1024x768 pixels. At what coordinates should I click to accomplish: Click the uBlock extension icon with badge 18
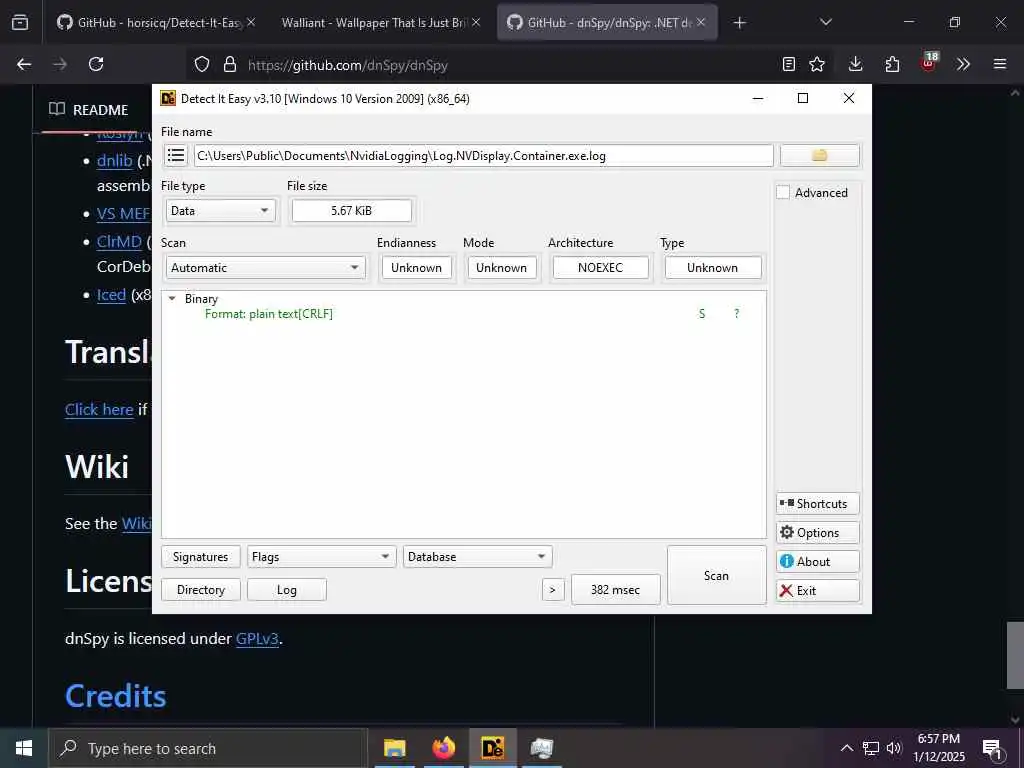tap(929, 63)
